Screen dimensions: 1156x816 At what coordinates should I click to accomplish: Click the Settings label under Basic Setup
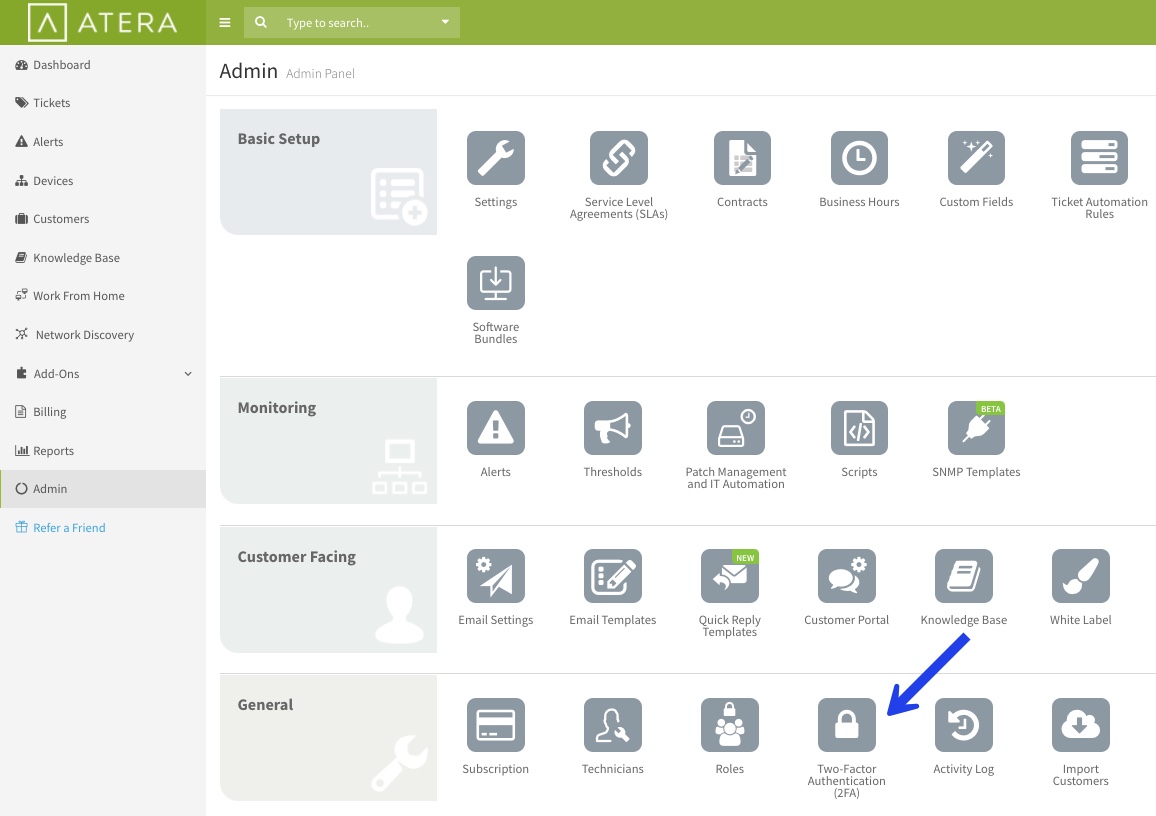495,202
